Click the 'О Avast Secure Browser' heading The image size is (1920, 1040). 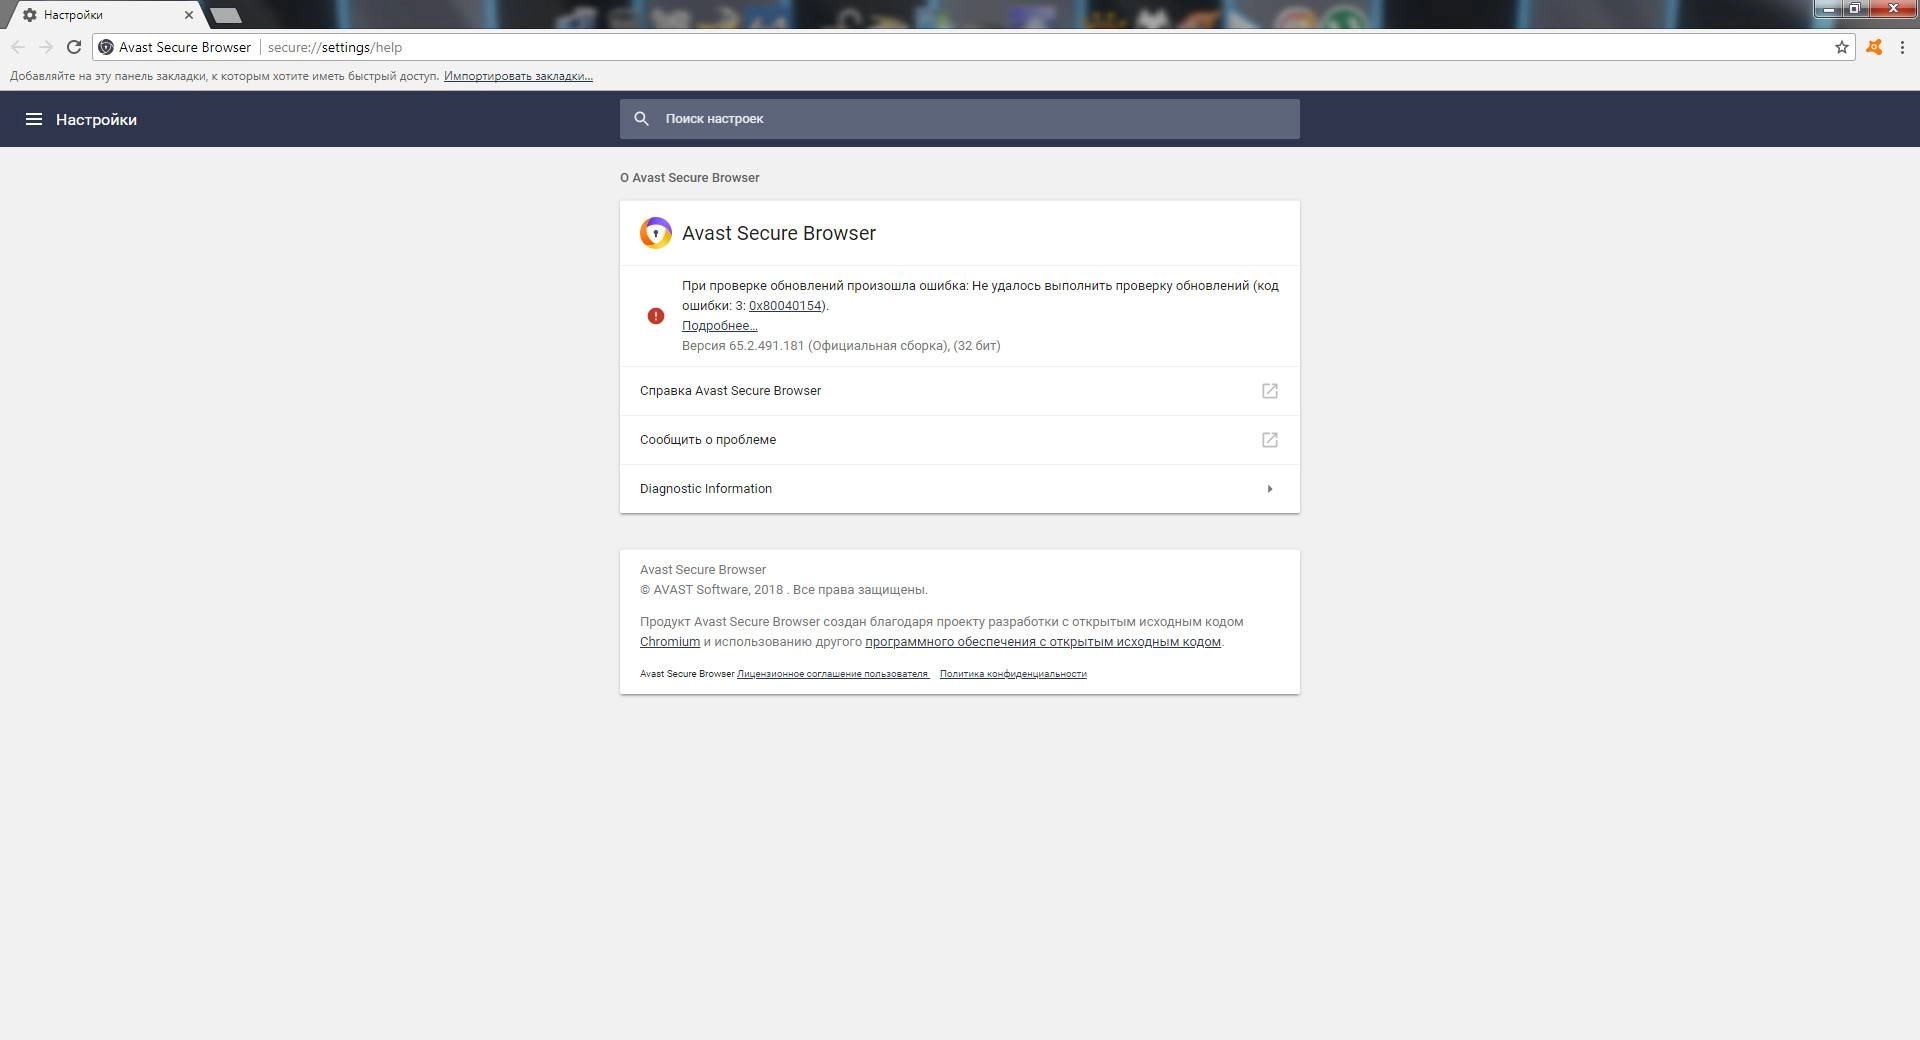tap(690, 178)
